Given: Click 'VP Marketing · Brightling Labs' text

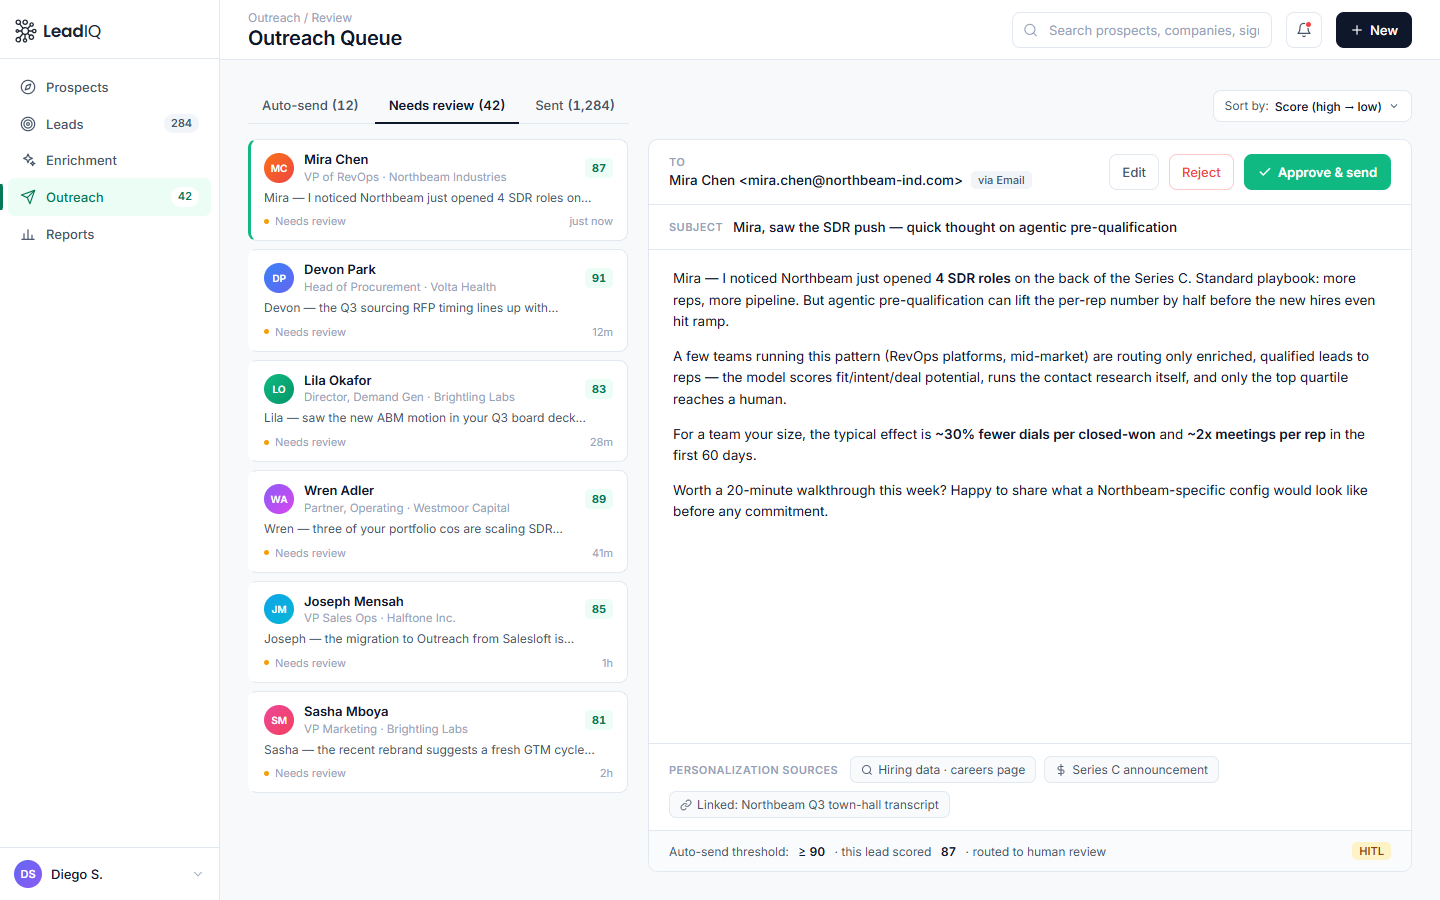Looking at the screenshot, I should coord(386,729).
